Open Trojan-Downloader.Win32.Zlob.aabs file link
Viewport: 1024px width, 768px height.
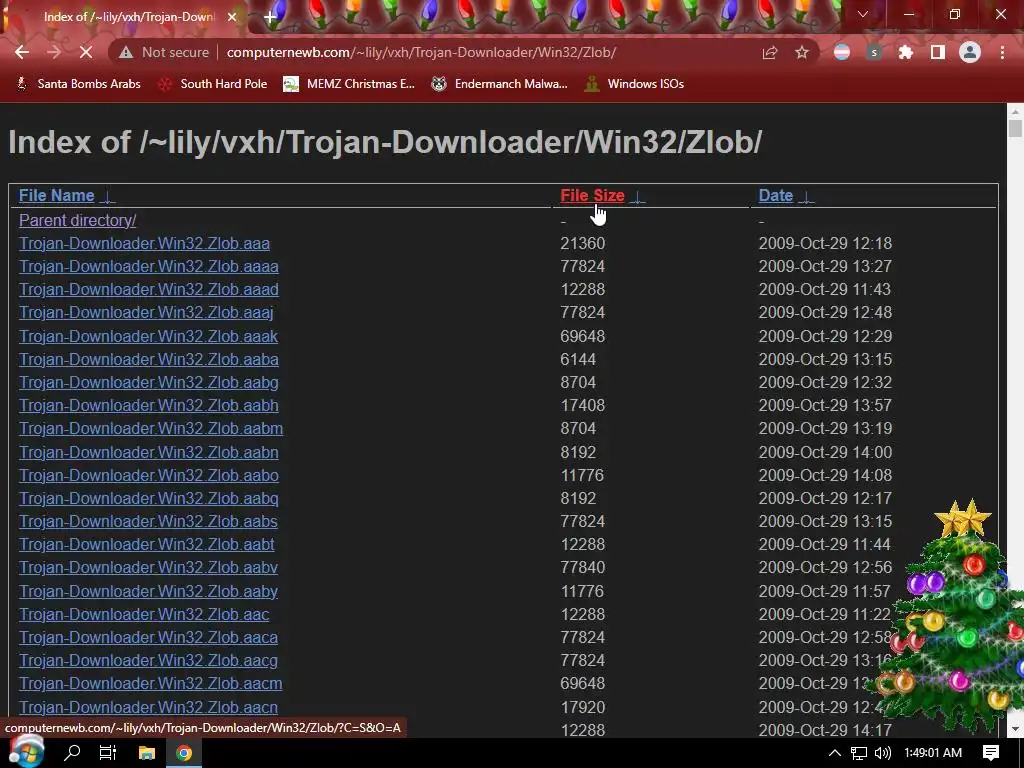148,521
